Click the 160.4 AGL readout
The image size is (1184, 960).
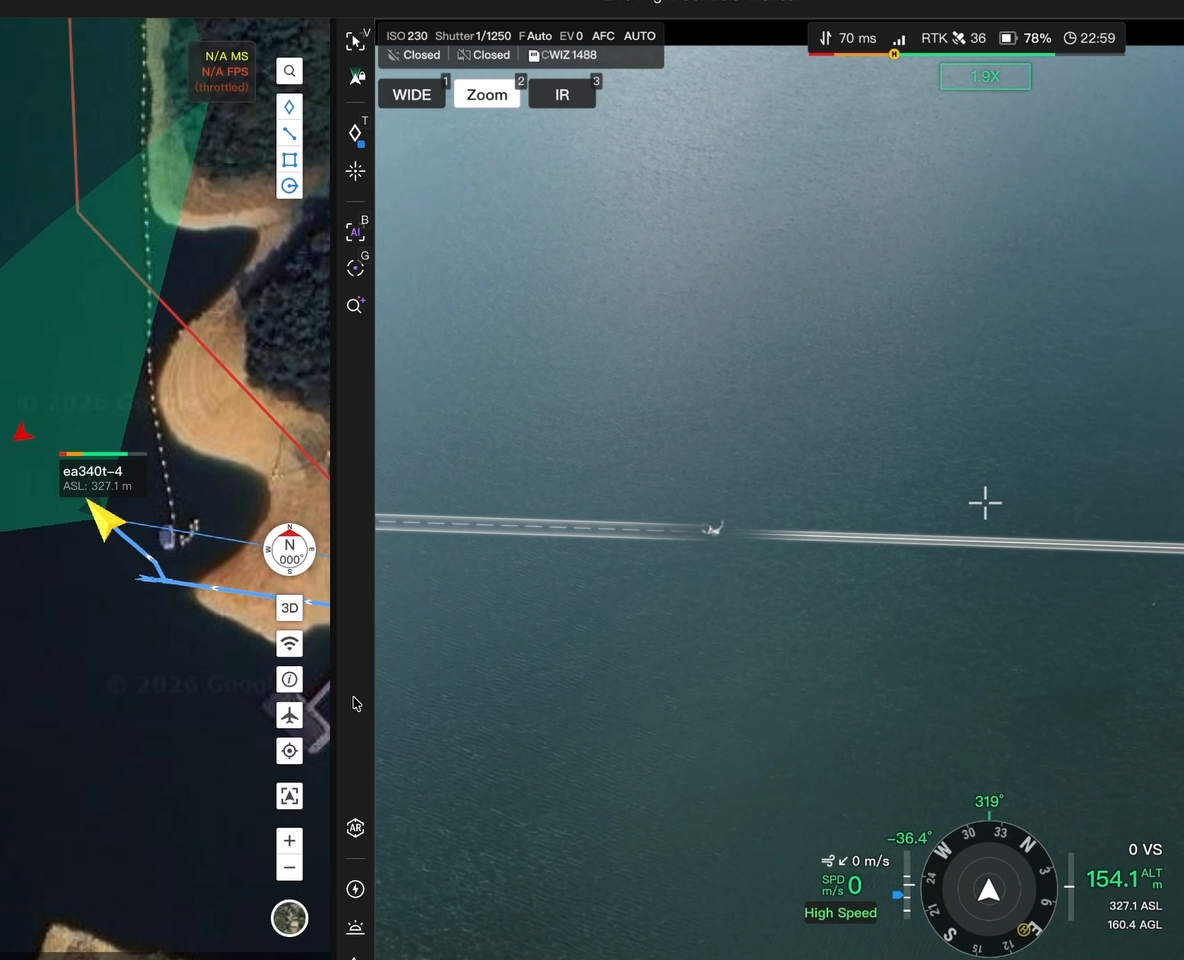point(1134,925)
